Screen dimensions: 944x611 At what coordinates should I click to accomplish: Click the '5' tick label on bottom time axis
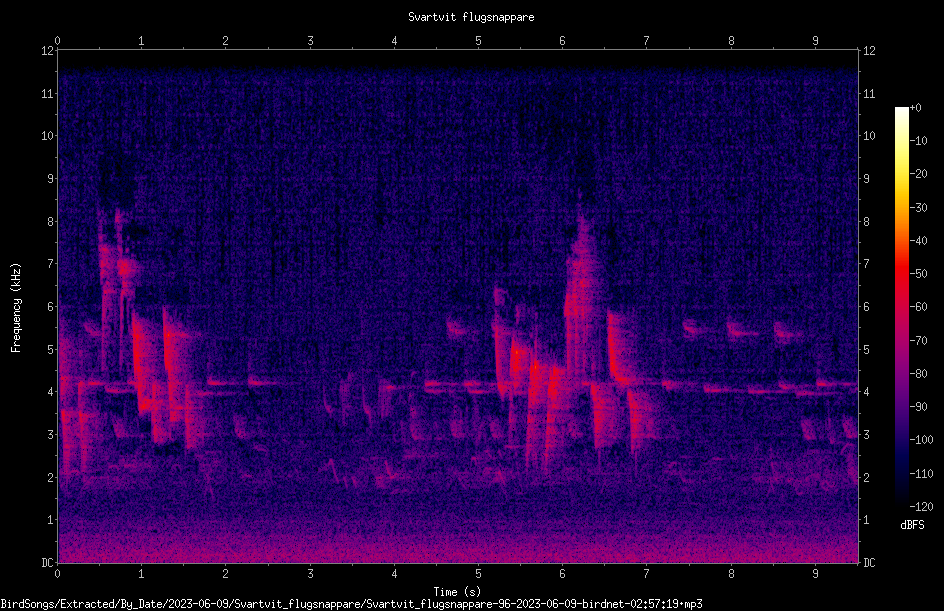[478, 574]
